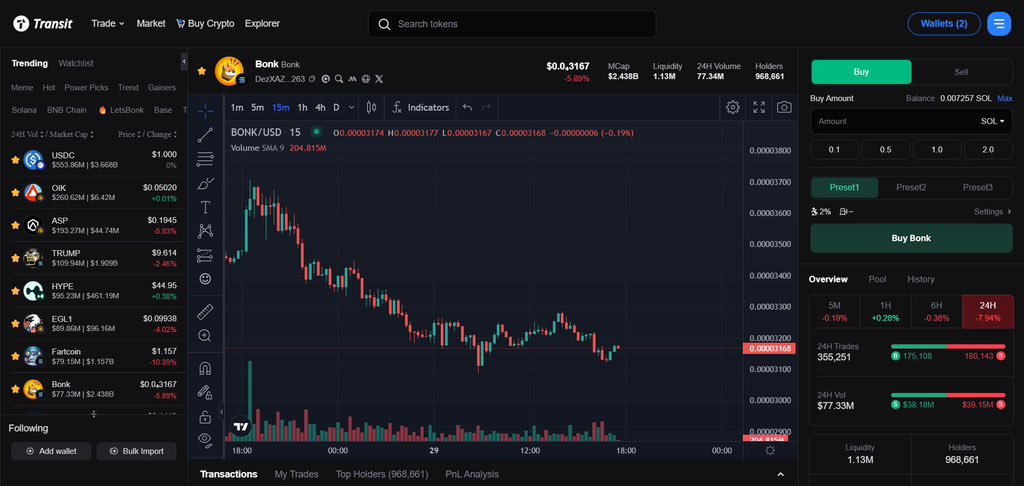Click the Add wallet button
Viewport: 1024px width, 486px height.
tap(51, 451)
